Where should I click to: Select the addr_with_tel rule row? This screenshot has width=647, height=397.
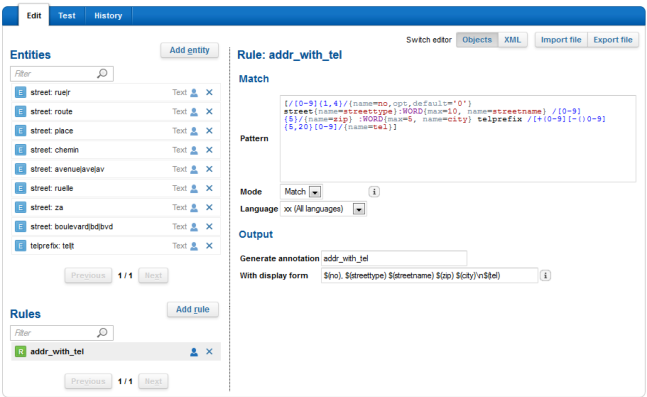pos(116,352)
